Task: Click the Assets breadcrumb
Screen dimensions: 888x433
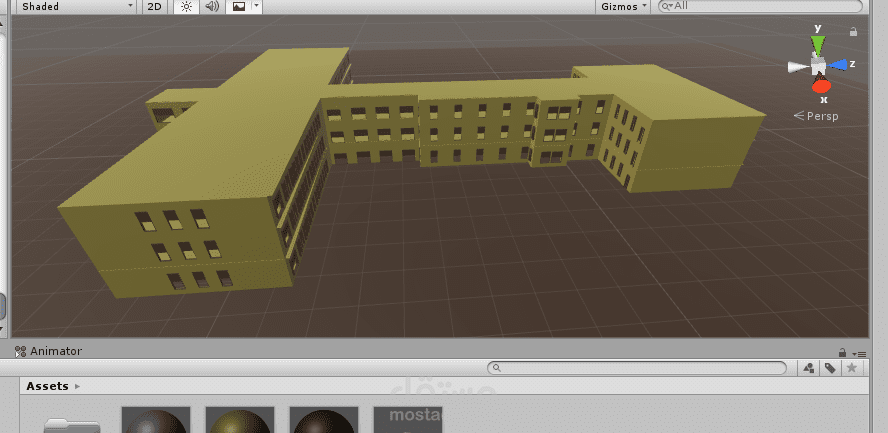Action: 48,386
